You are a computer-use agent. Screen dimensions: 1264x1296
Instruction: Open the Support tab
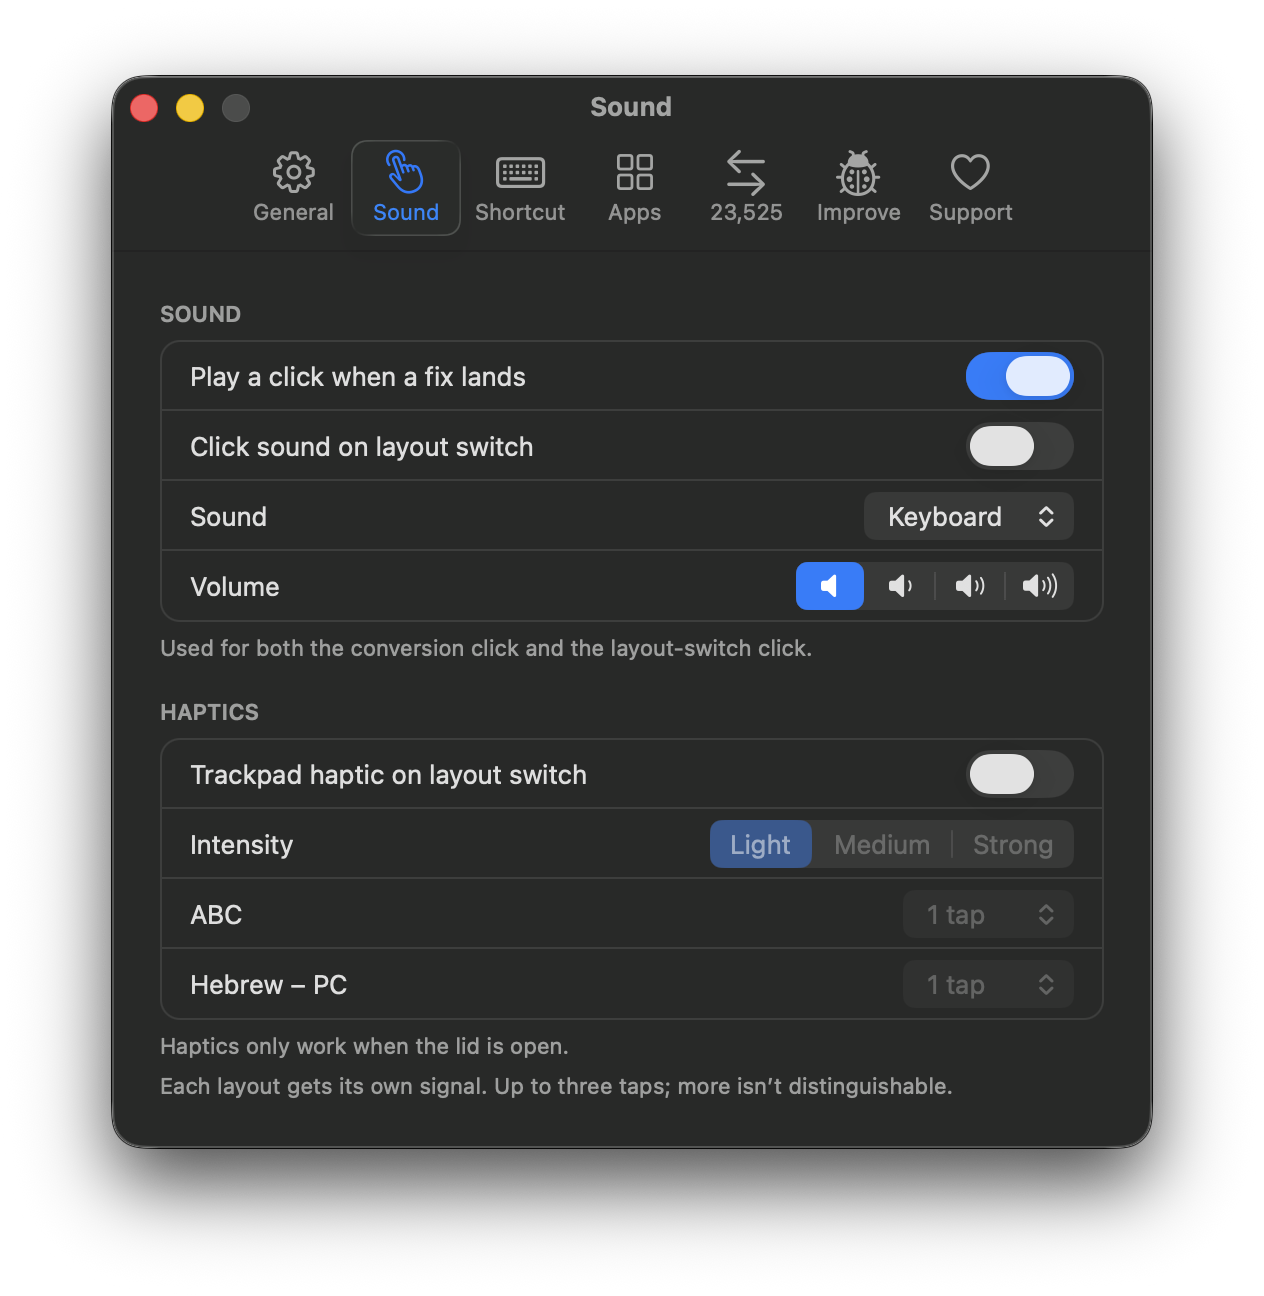pyautogui.click(x=970, y=188)
